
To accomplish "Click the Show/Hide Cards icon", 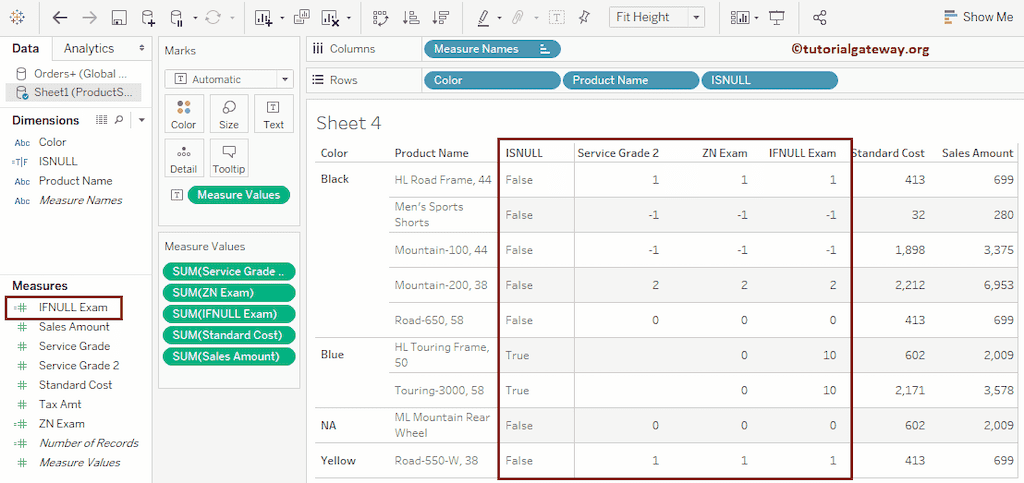I will (x=741, y=18).
